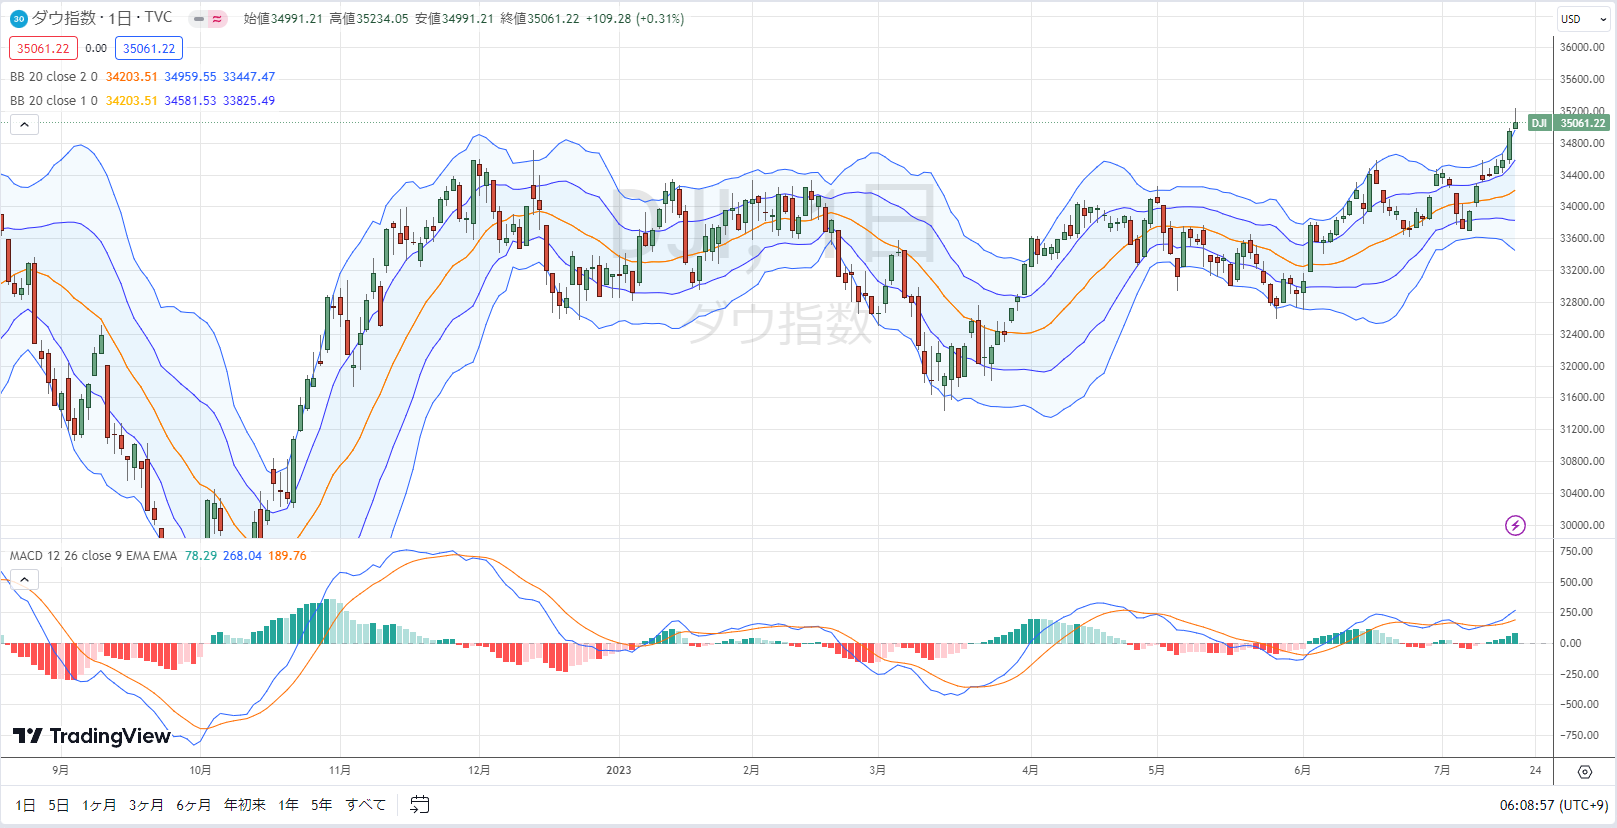
Task: Select the 6ヶ月 time range
Action: (194, 805)
